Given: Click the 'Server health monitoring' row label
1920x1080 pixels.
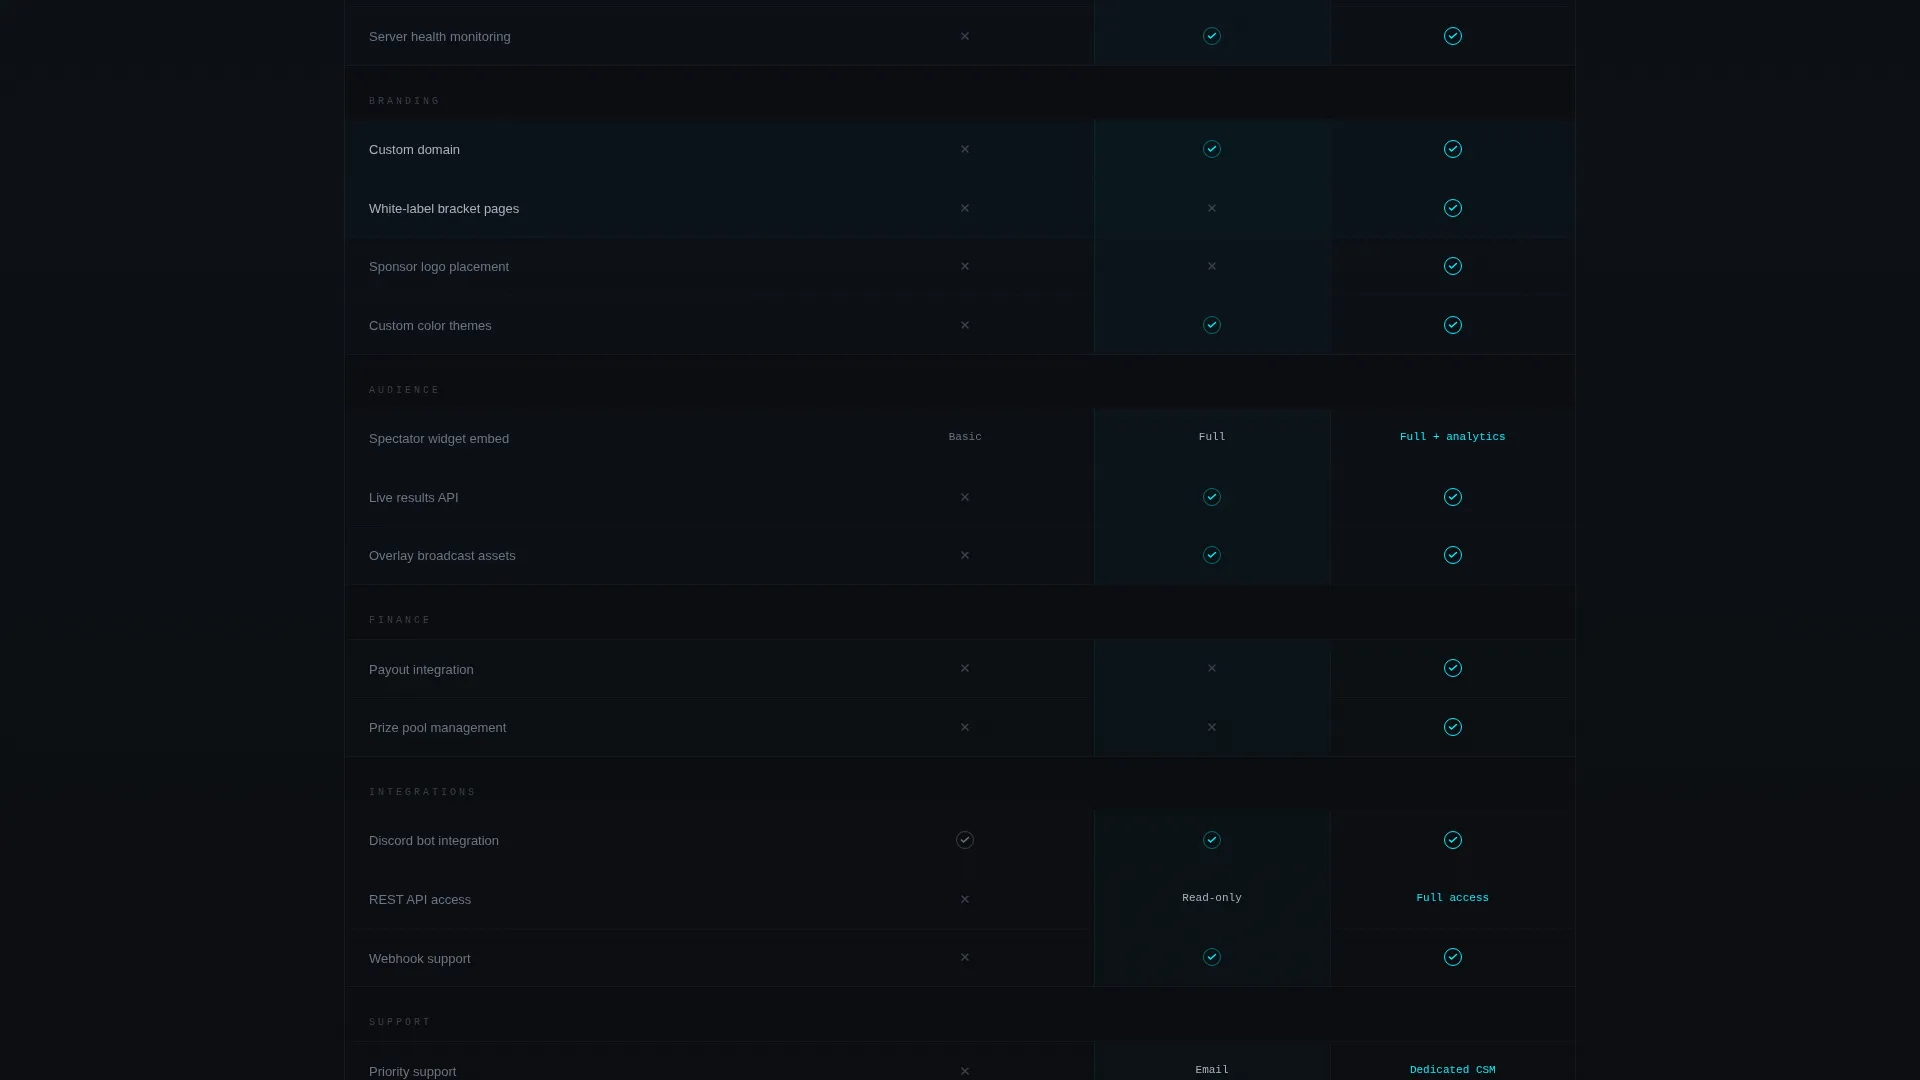Looking at the screenshot, I should click(440, 37).
